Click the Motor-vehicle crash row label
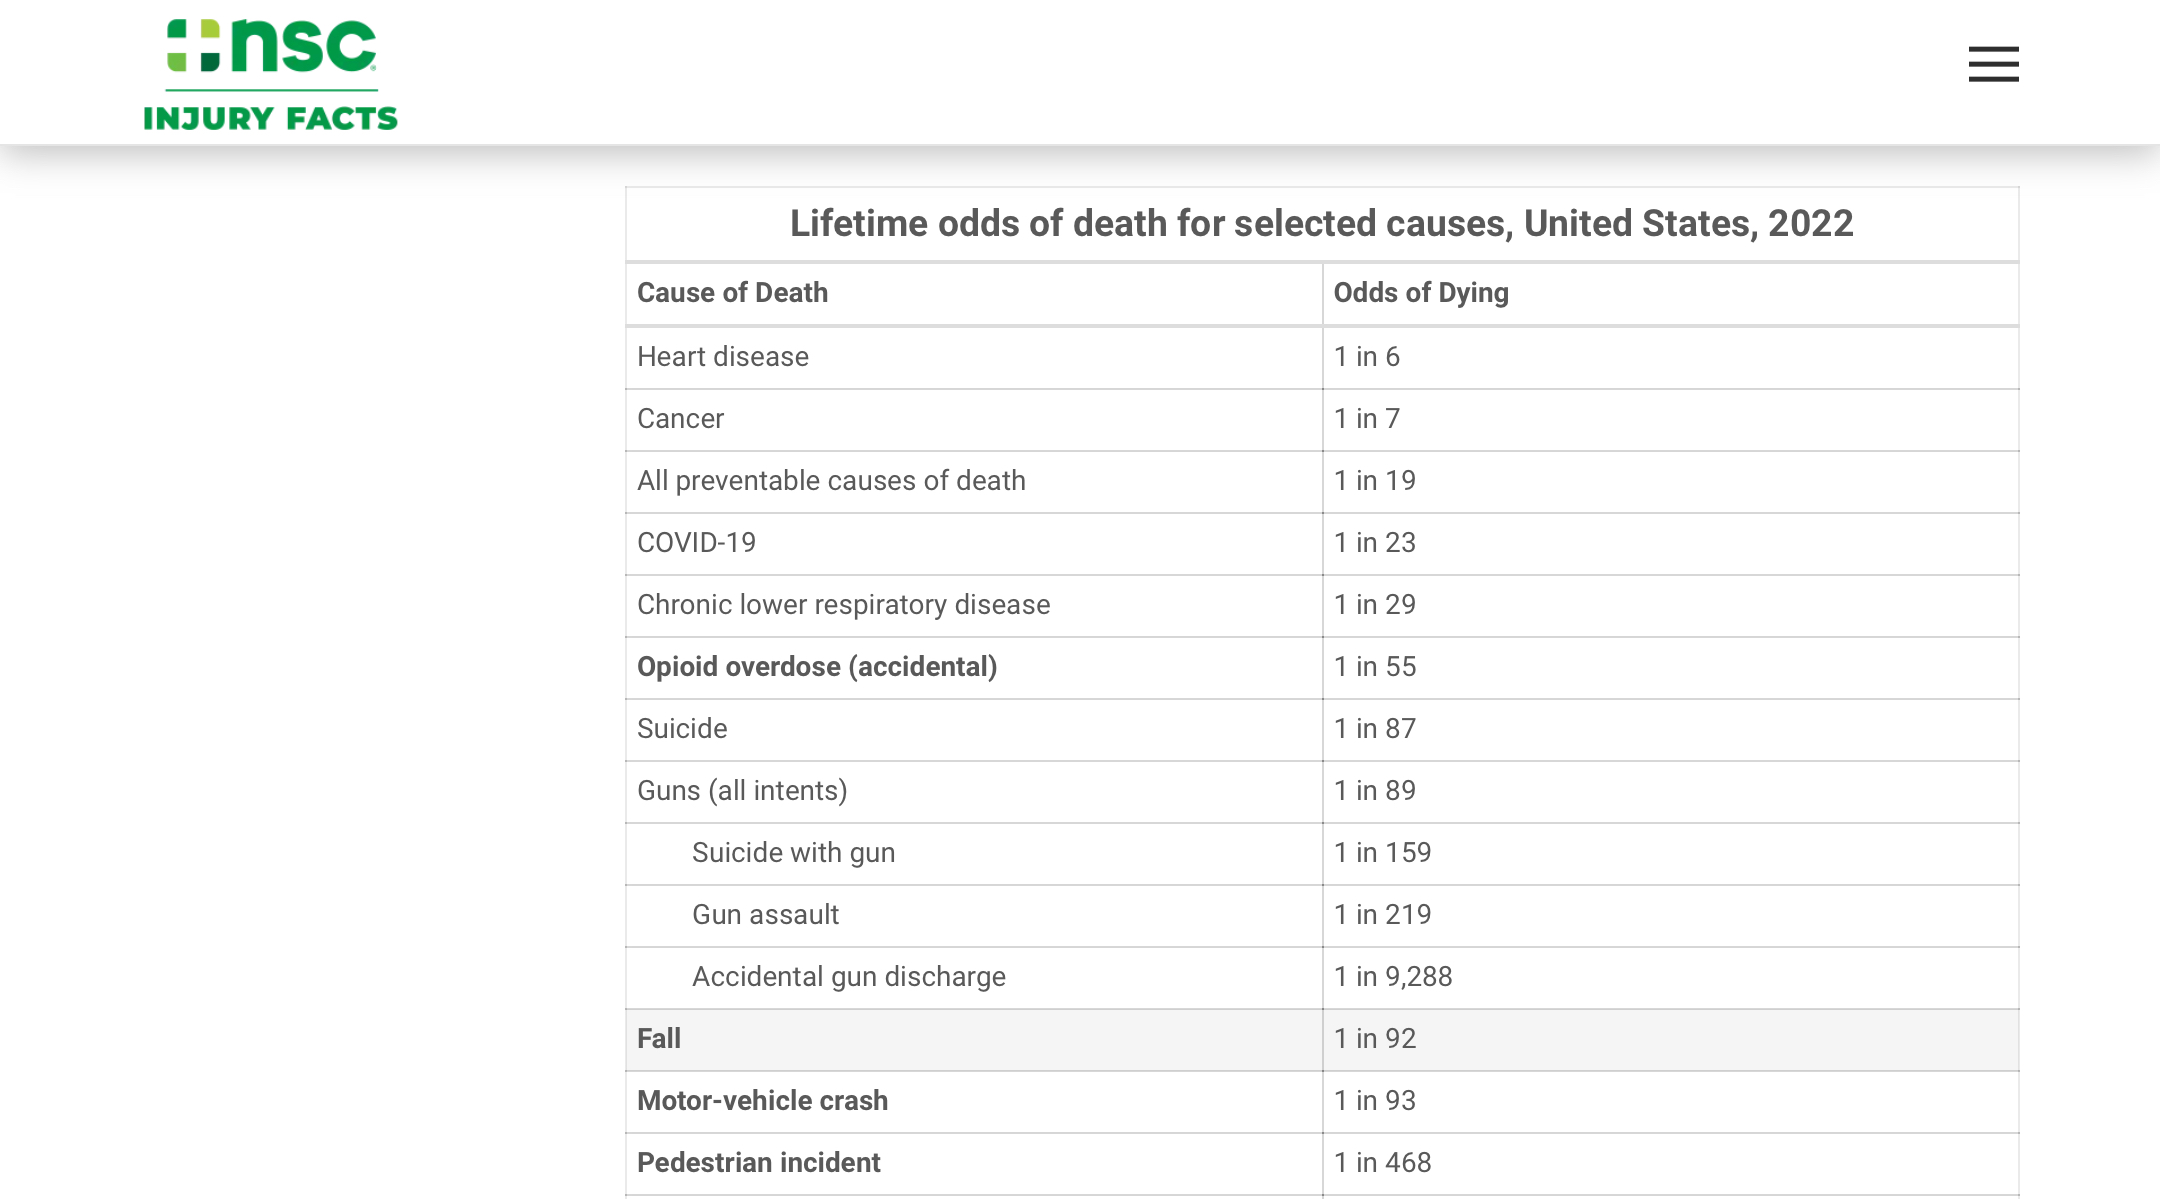Image resolution: width=2160 pixels, height=1199 pixels. click(x=762, y=1101)
